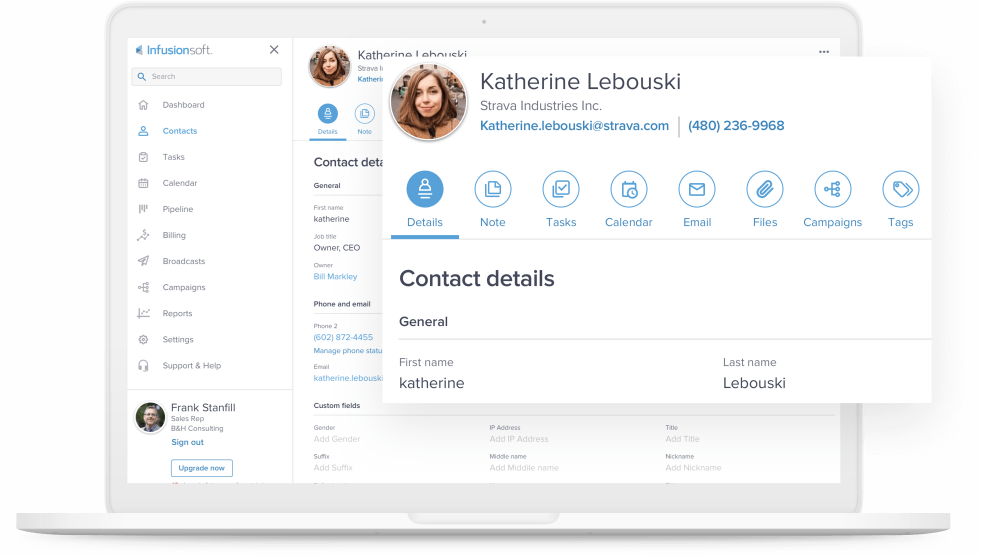Open Pipeline in the sidebar menu

(x=178, y=209)
